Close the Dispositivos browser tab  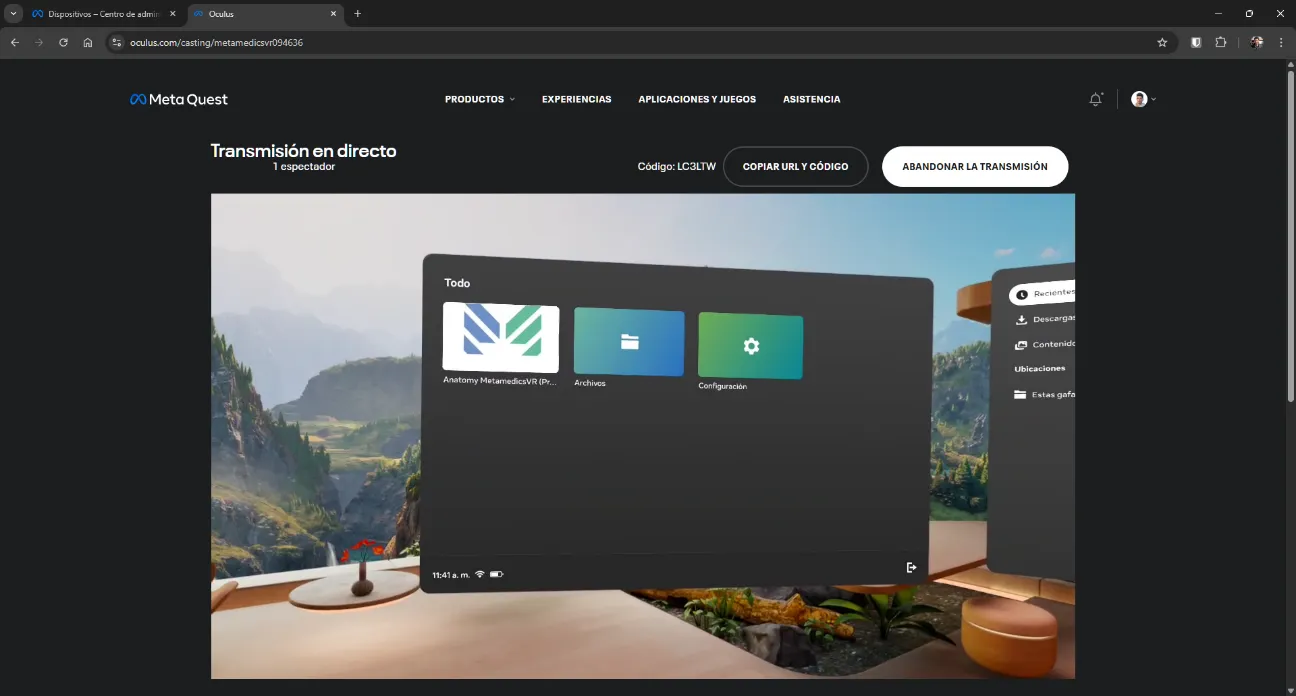pyautogui.click(x=172, y=14)
